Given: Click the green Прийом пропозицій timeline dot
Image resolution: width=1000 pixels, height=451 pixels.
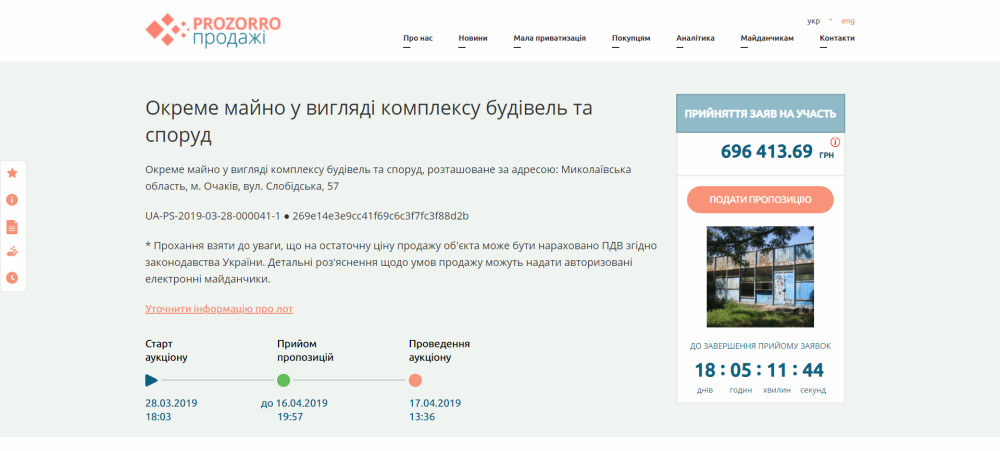Looking at the screenshot, I should coord(283,380).
